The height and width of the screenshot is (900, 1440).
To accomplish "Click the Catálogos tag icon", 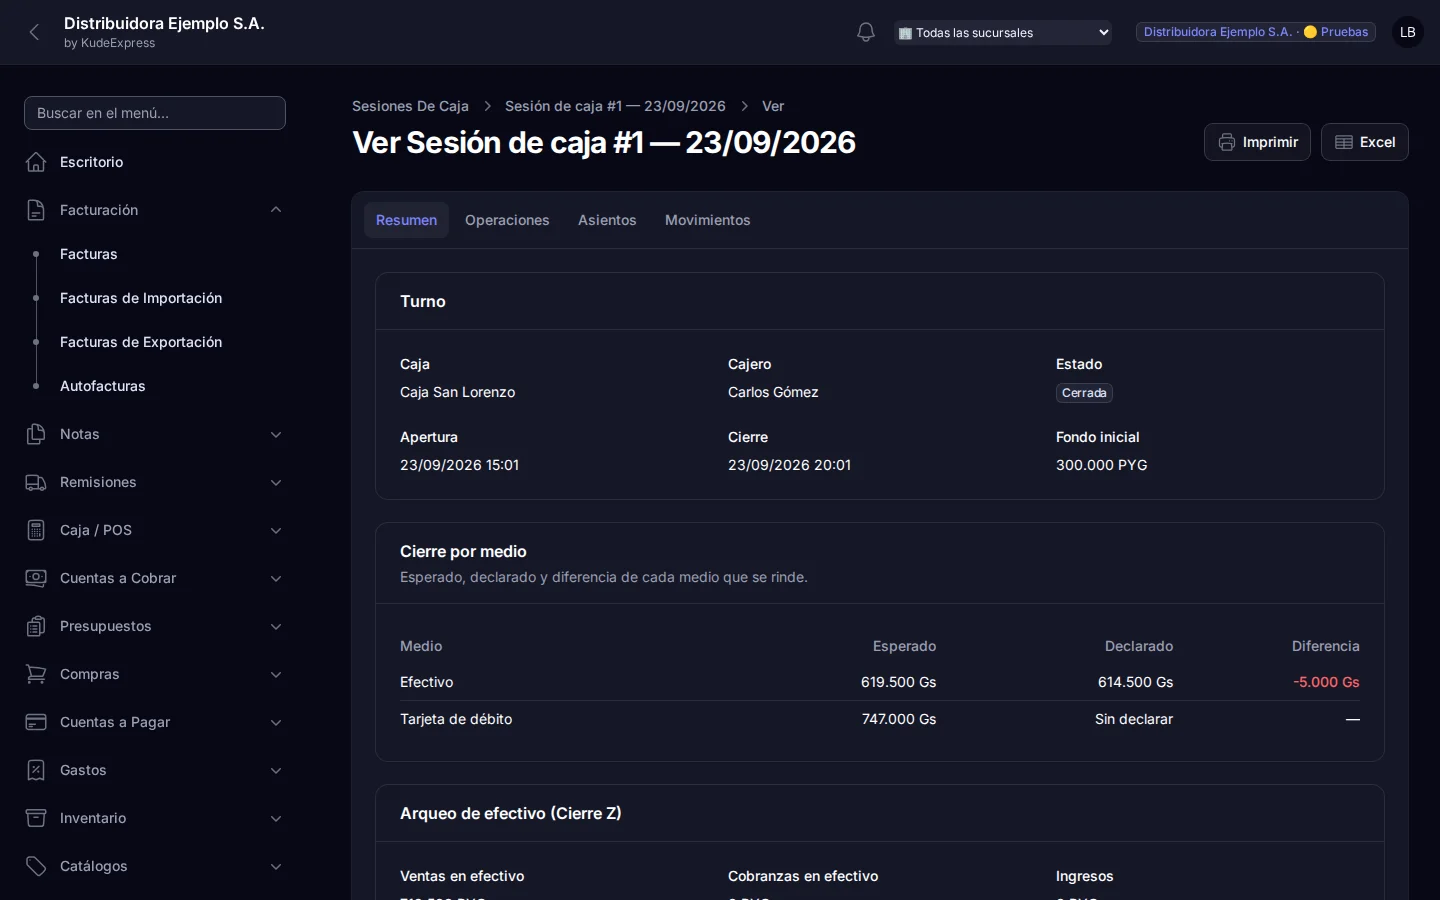I will (36, 866).
